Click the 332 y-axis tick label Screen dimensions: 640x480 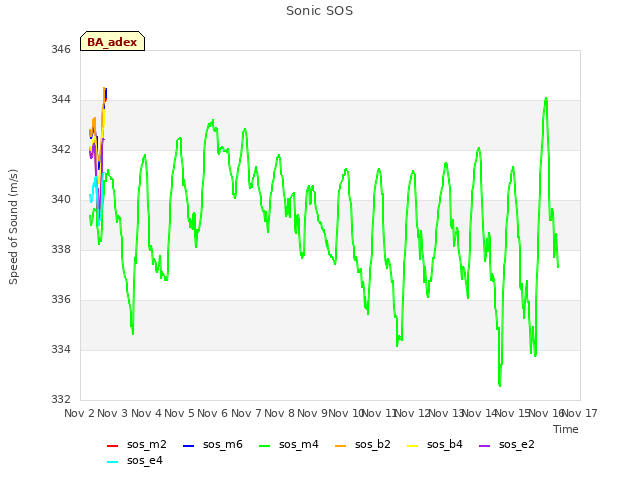click(61, 399)
